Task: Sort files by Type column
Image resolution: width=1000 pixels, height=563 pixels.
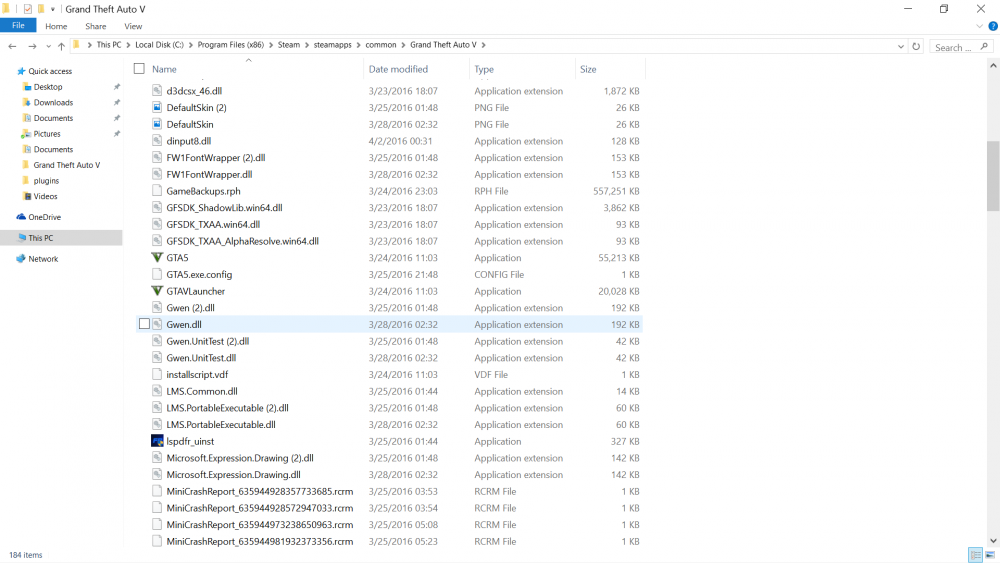Action: [x=484, y=69]
